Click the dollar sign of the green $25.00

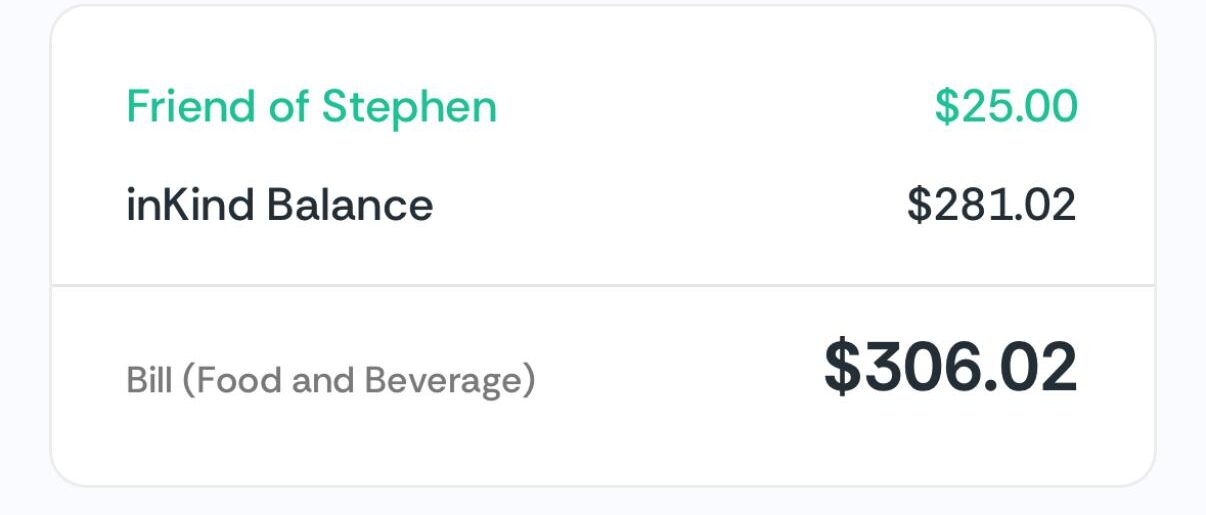[946, 106]
